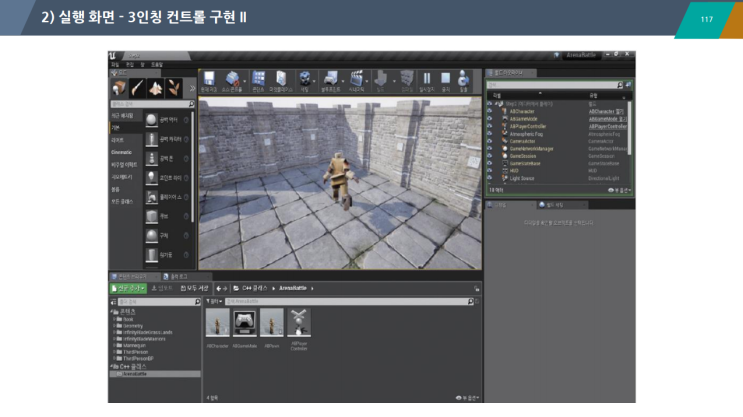Toggle visibility eye for CameraActor

(x=490, y=141)
